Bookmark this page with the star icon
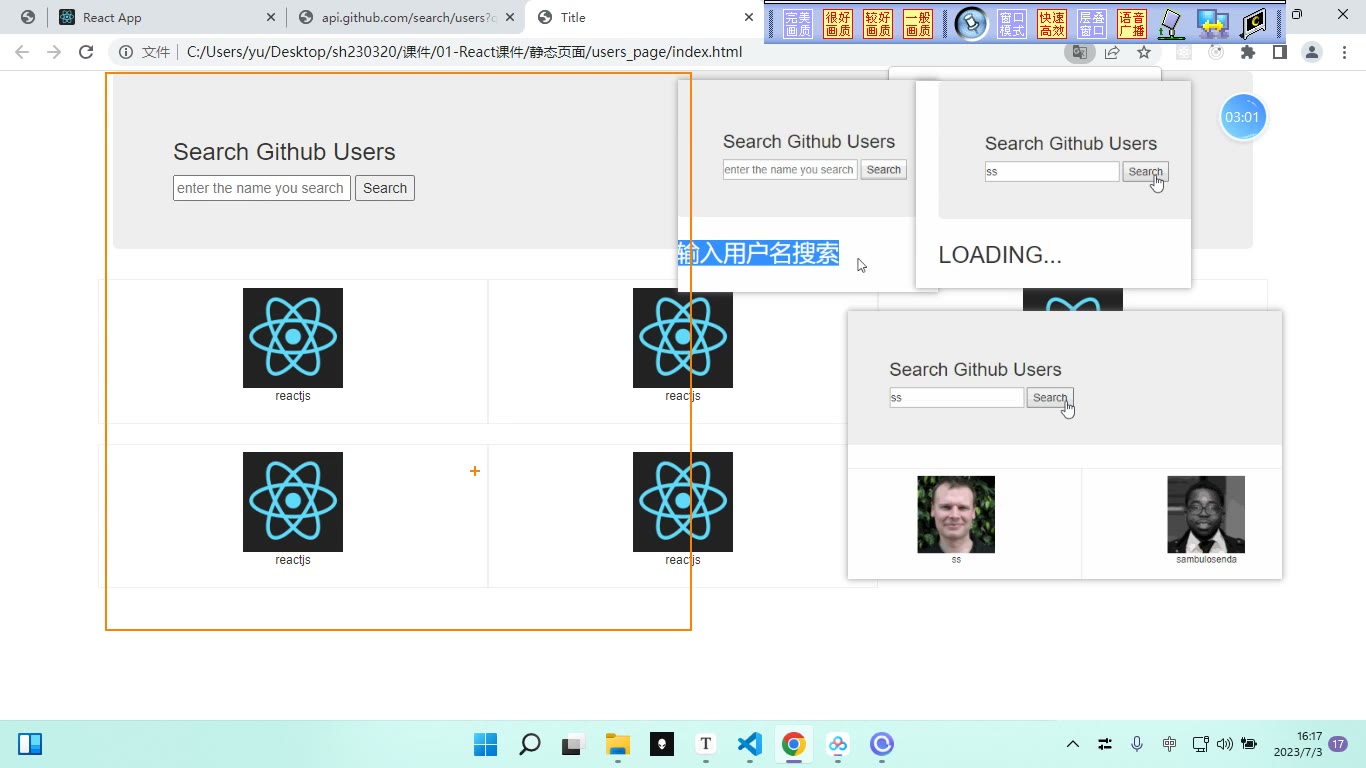The width and height of the screenshot is (1366, 768). (1144, 52)
